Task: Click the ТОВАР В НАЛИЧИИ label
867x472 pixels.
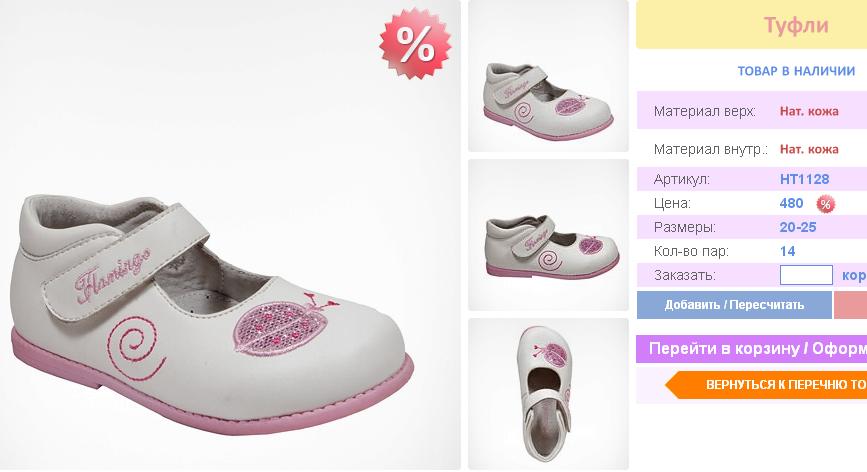Action: pos(796,71)
